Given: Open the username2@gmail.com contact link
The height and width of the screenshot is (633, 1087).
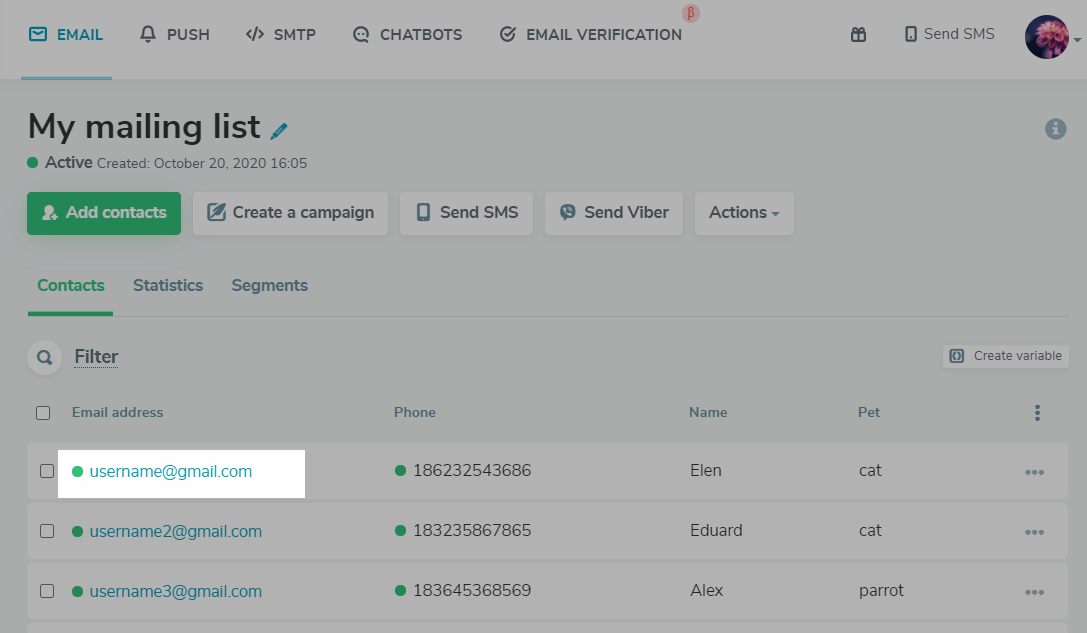Looking at the screenshot, I should pyautogui.click(x=176, y=531).
